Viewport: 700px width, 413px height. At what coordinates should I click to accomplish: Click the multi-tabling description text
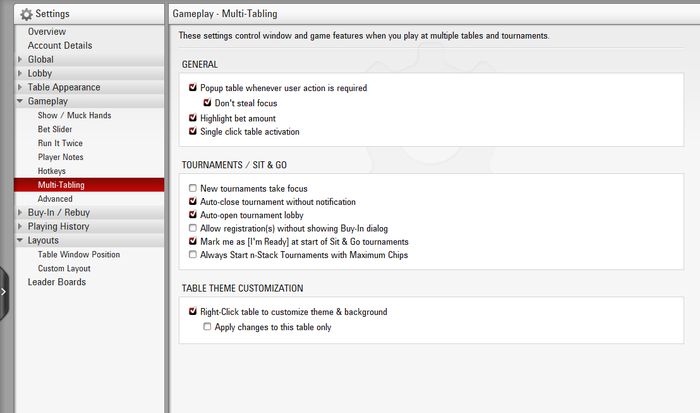point(364,36)
